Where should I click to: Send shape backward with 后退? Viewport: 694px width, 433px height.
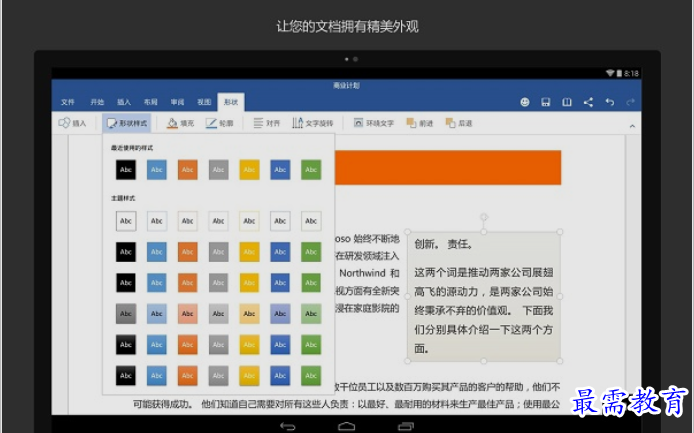pos(459,123)
